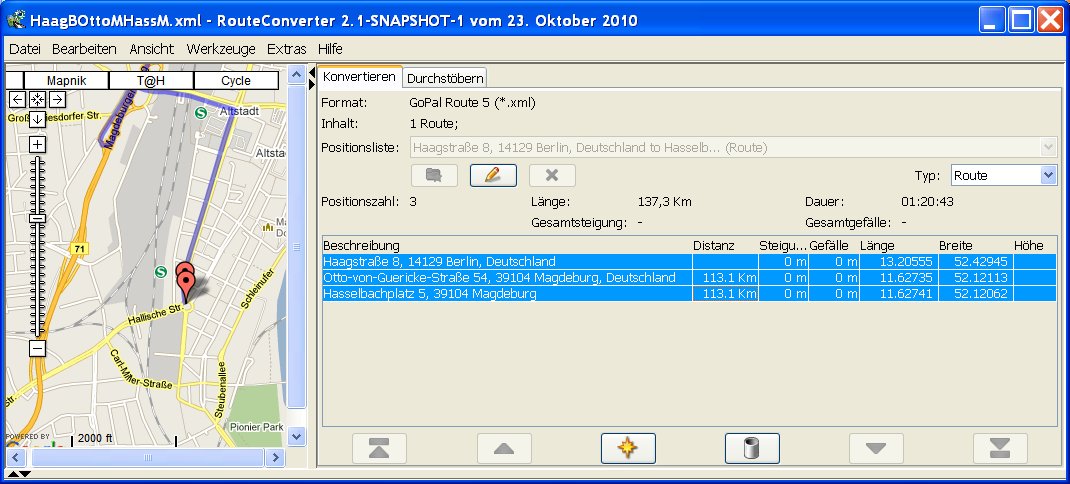
Task: Add a new position with star button
Action: pos(628,449)
